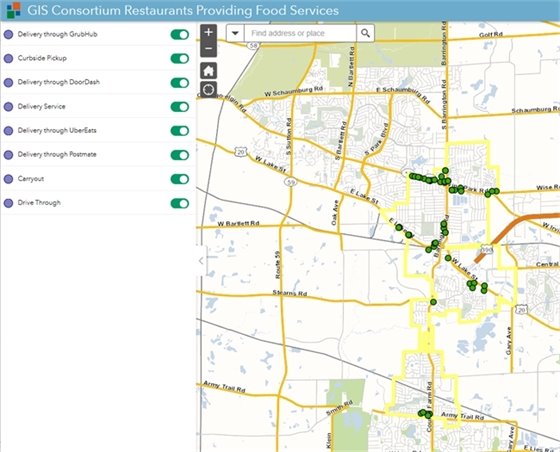Click the search magnifier button
Viewport: 560px width, 452px height.
coord(365,33)
